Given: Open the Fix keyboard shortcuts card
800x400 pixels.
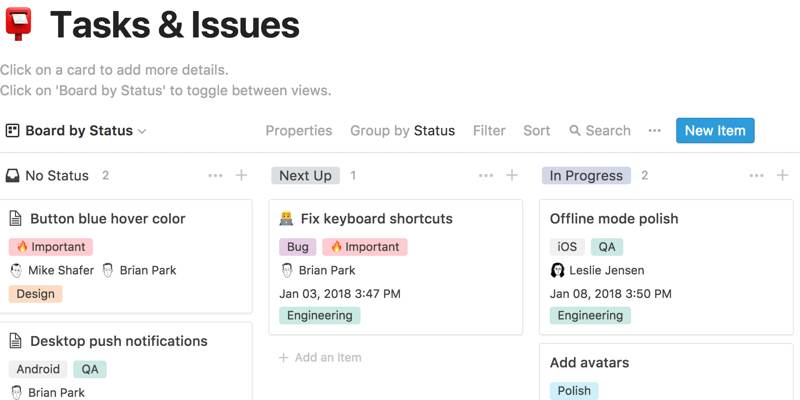Looking at the screenshot, I should coord(395,267).
